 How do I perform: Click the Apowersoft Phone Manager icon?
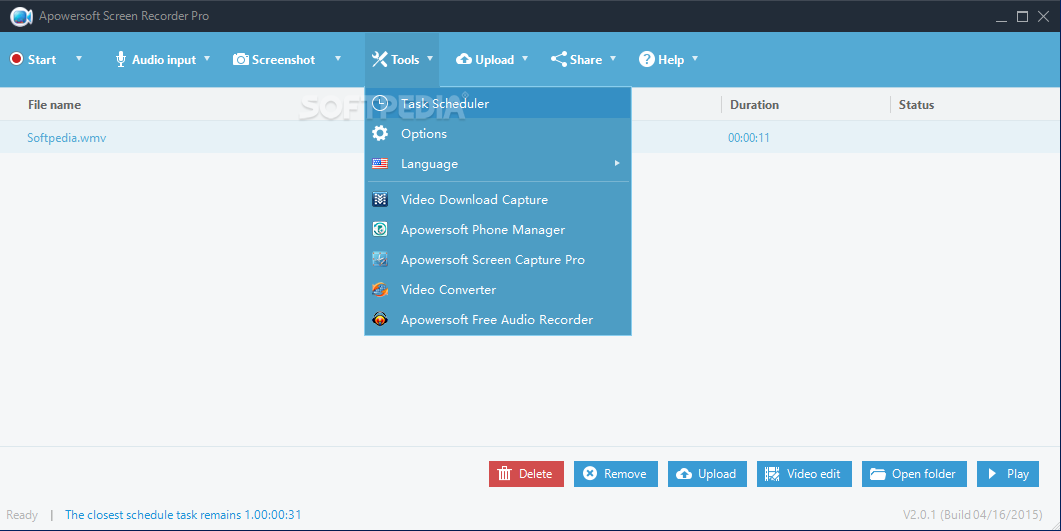380,229
